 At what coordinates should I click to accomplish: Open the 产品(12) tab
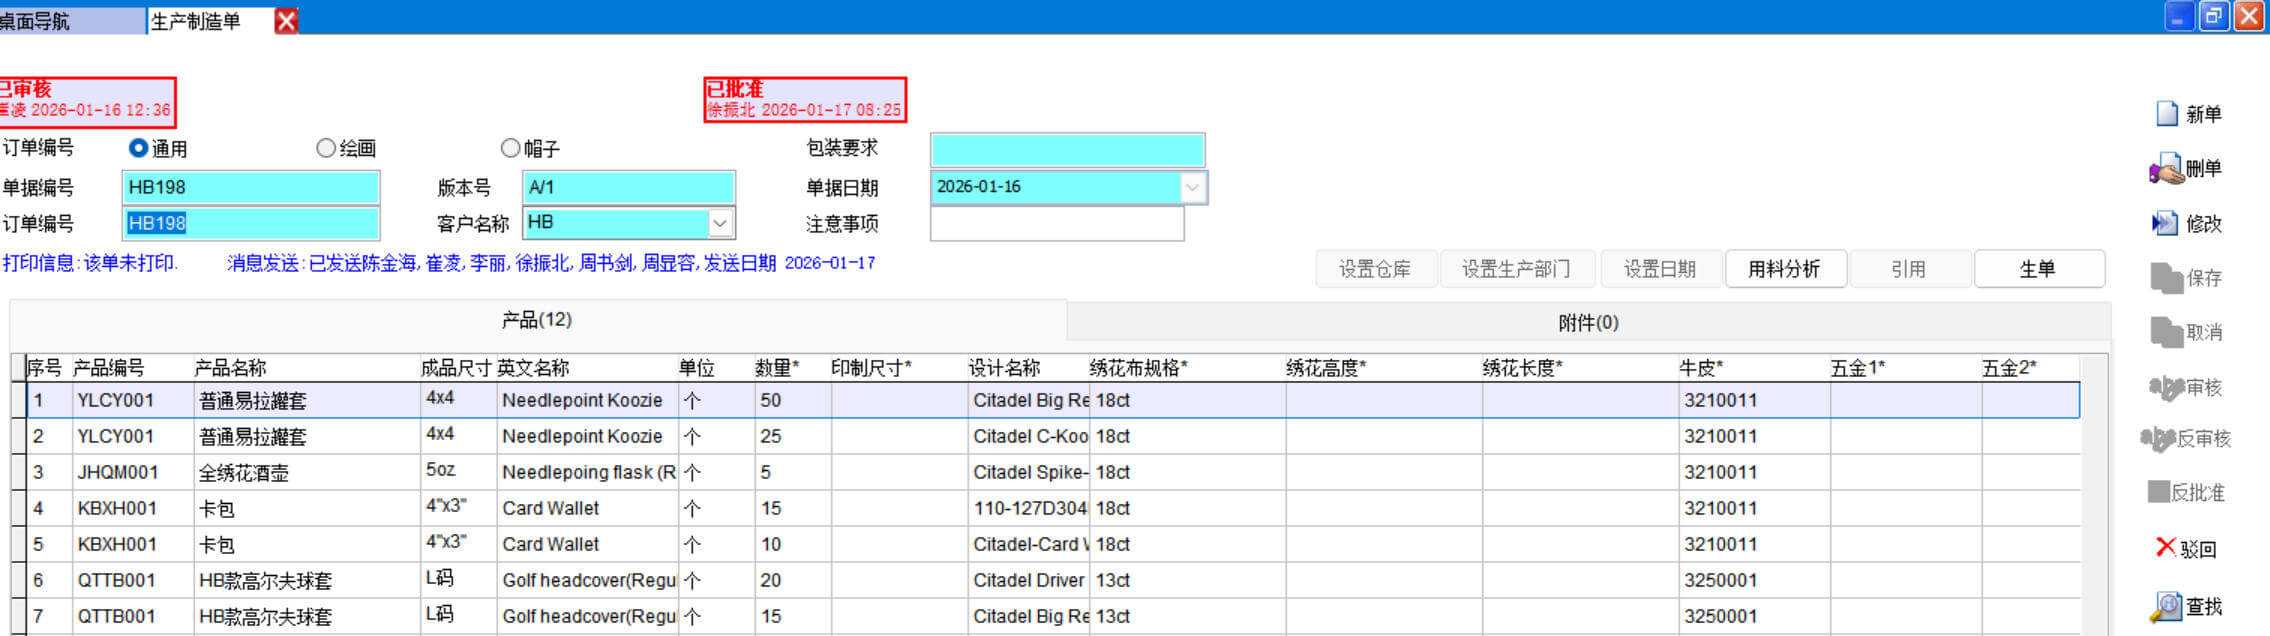point(537,320)
